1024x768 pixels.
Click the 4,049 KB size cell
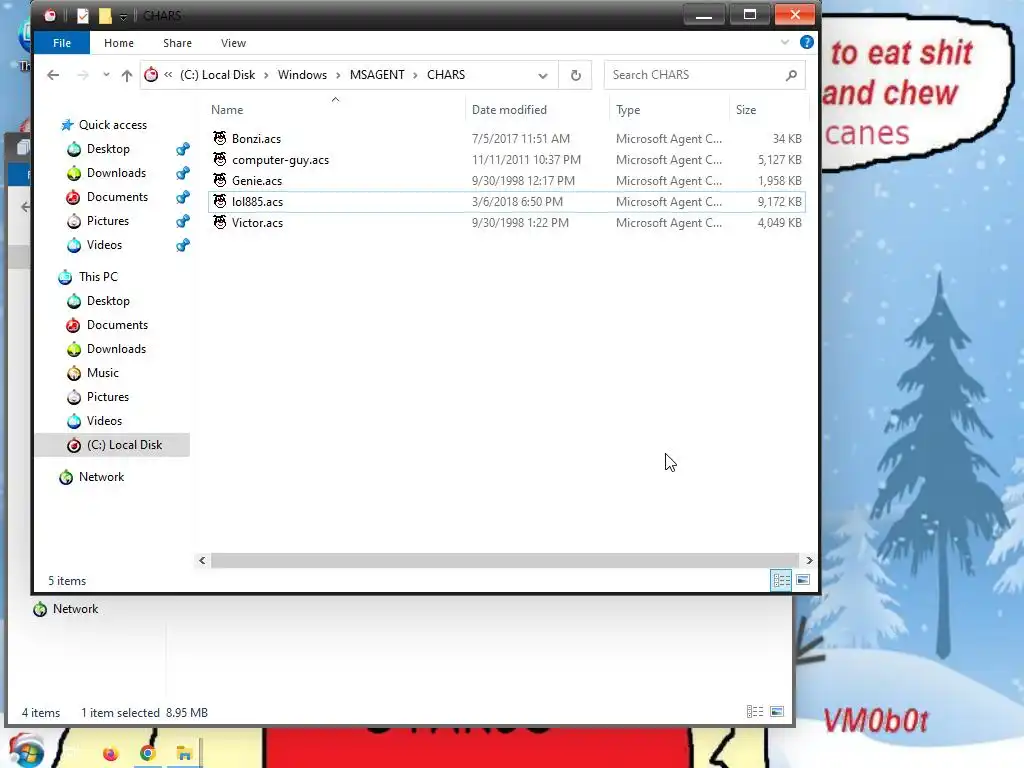click(779, 223)
